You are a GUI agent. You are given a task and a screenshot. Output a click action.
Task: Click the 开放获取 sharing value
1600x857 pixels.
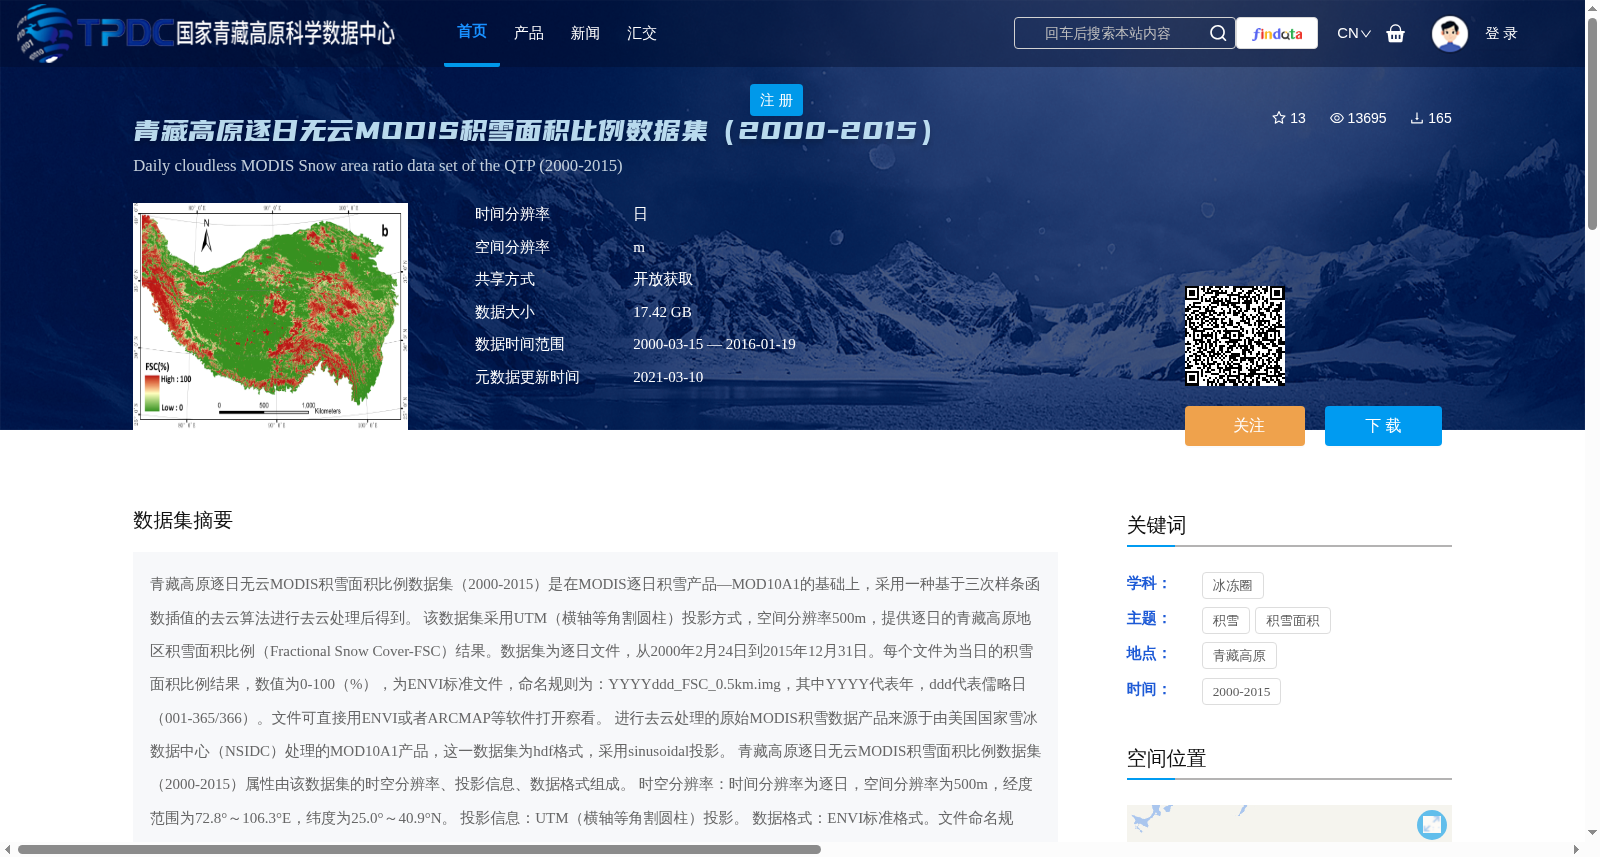pos(663,279)
